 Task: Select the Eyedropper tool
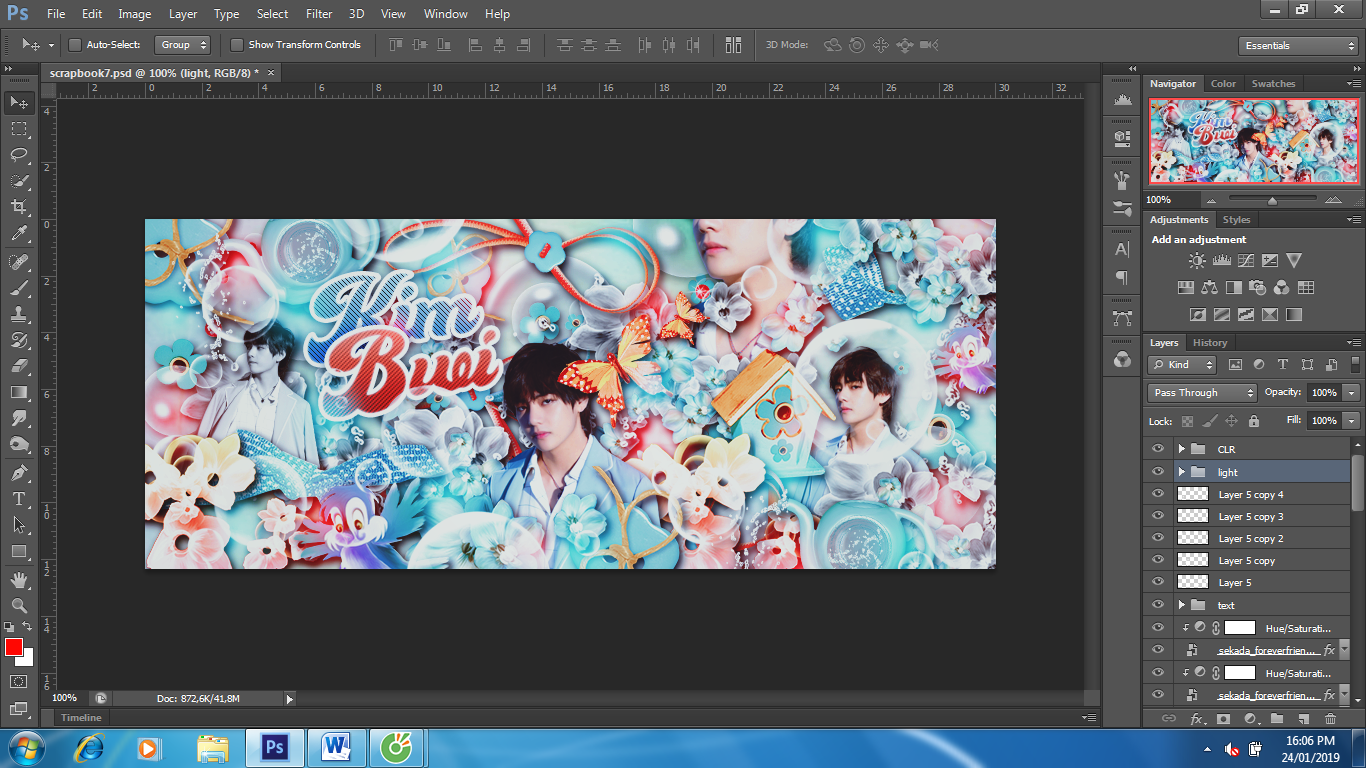(19, 233)
